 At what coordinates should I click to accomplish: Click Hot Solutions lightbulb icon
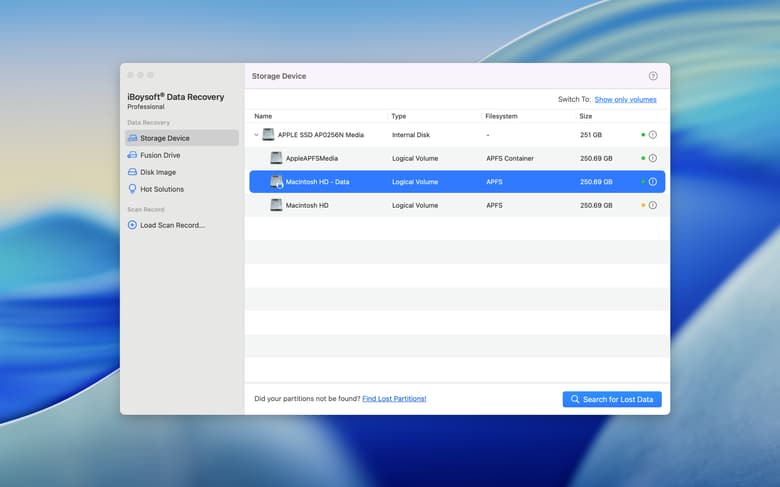[132, 189]
